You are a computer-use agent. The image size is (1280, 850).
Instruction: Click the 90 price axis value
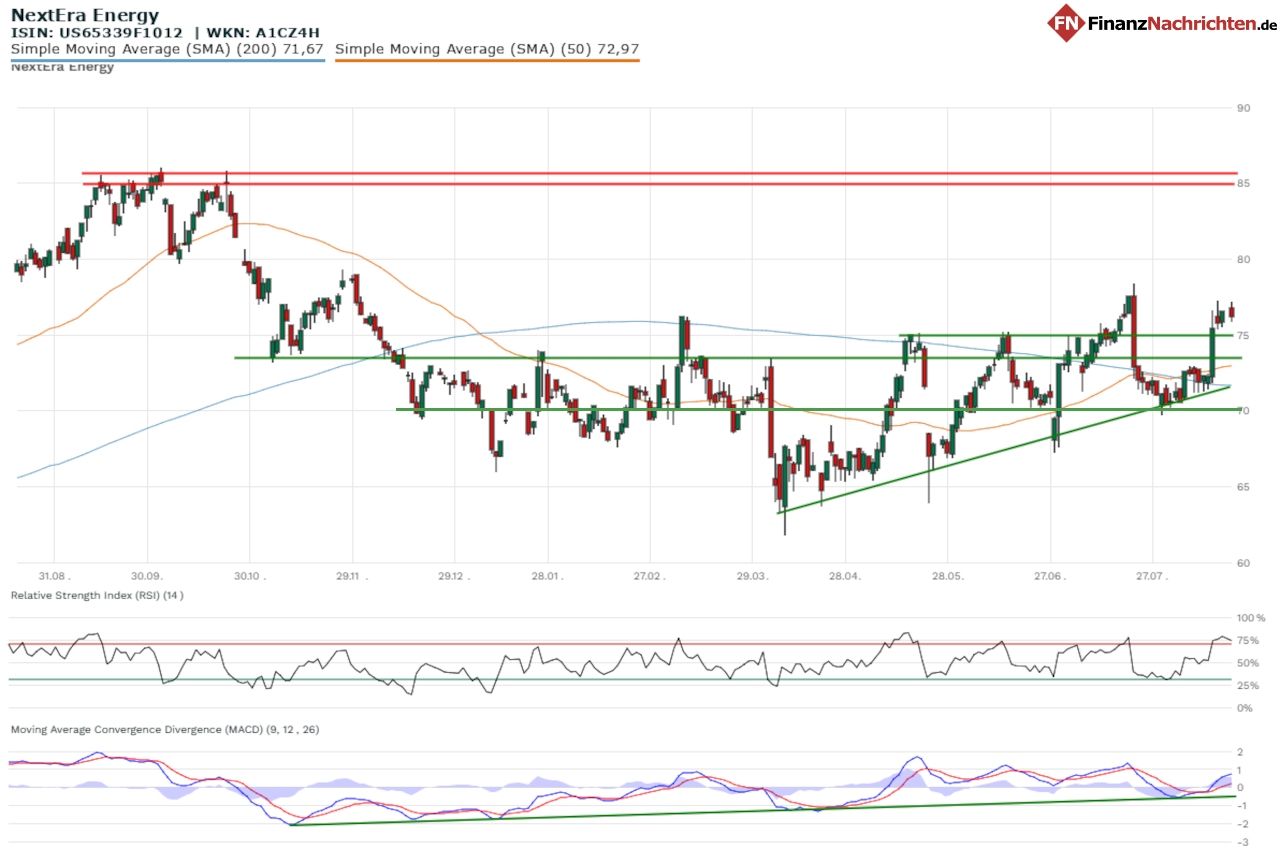point(1244,108)
